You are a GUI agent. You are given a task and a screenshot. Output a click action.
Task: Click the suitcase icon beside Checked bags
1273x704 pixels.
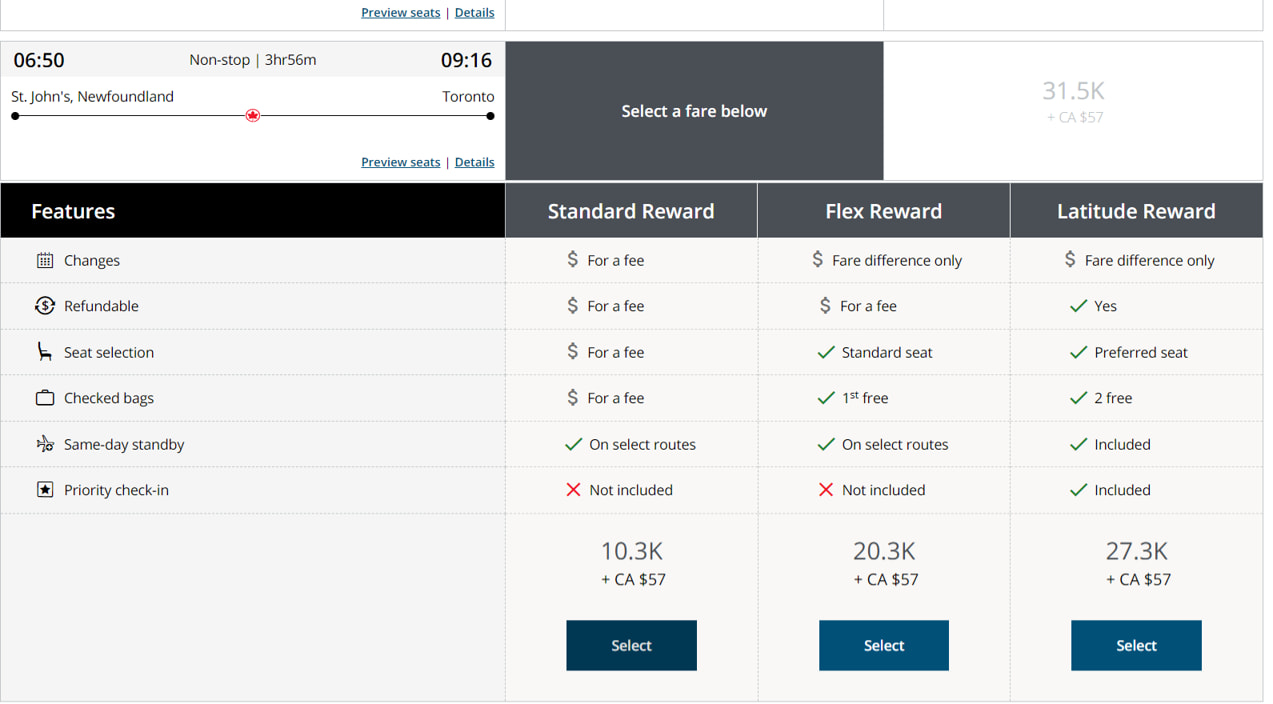coord(45,397)
